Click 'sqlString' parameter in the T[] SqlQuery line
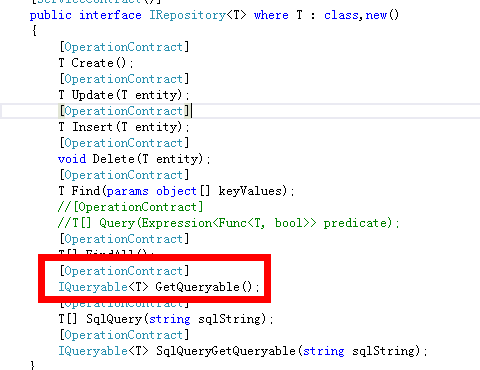Screen dimensions: 480x370 (230, 319)
